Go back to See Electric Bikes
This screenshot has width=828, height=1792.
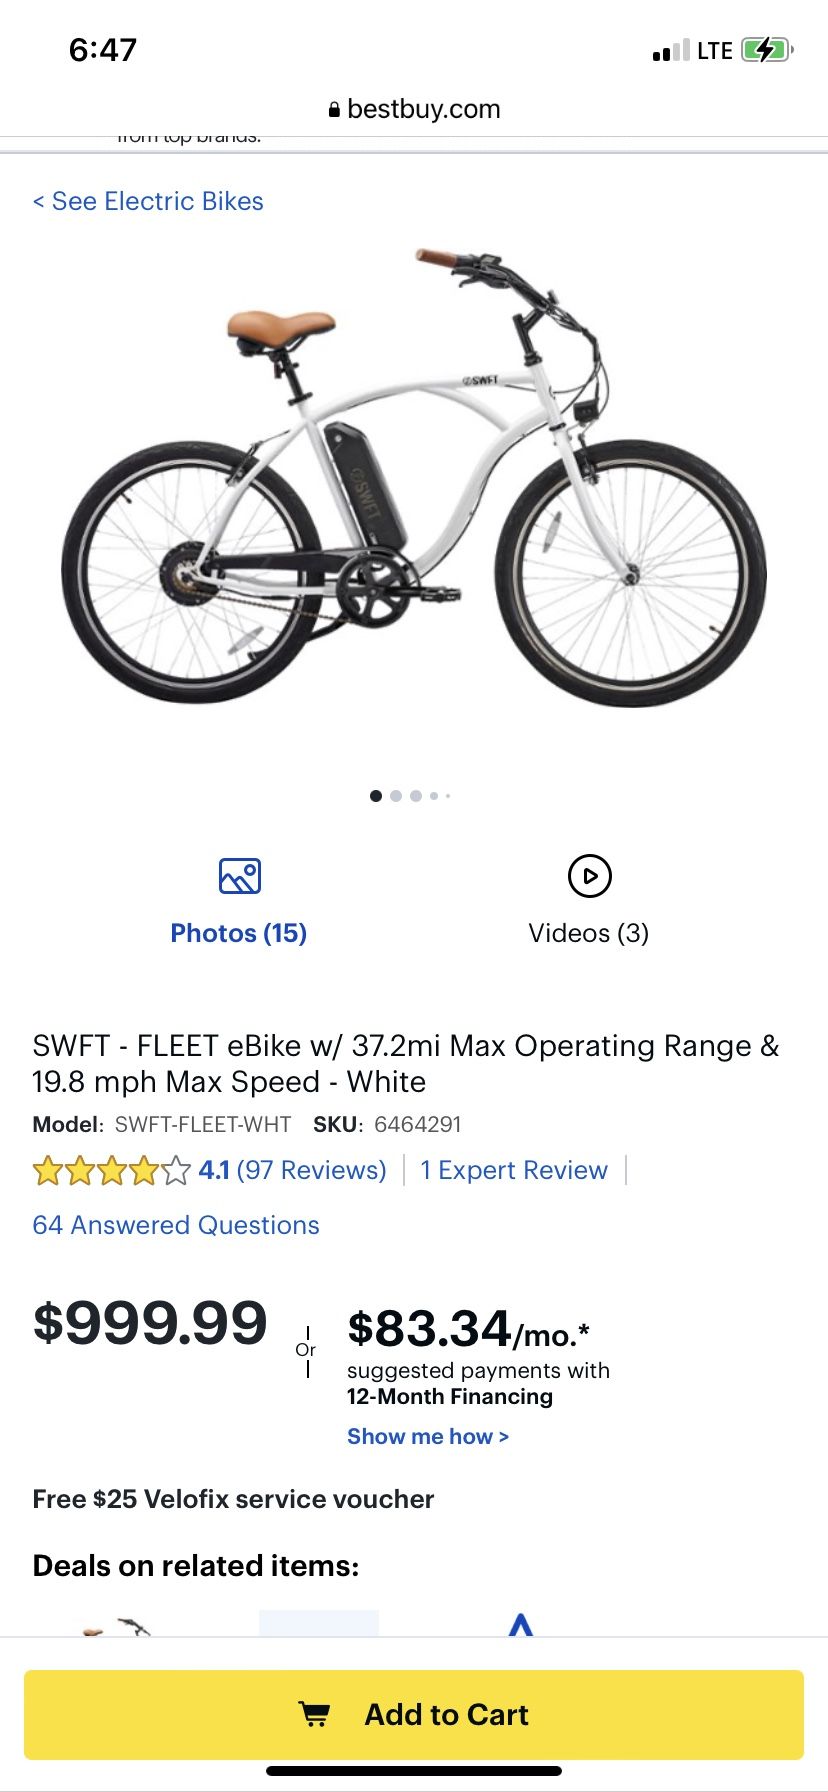148,201
